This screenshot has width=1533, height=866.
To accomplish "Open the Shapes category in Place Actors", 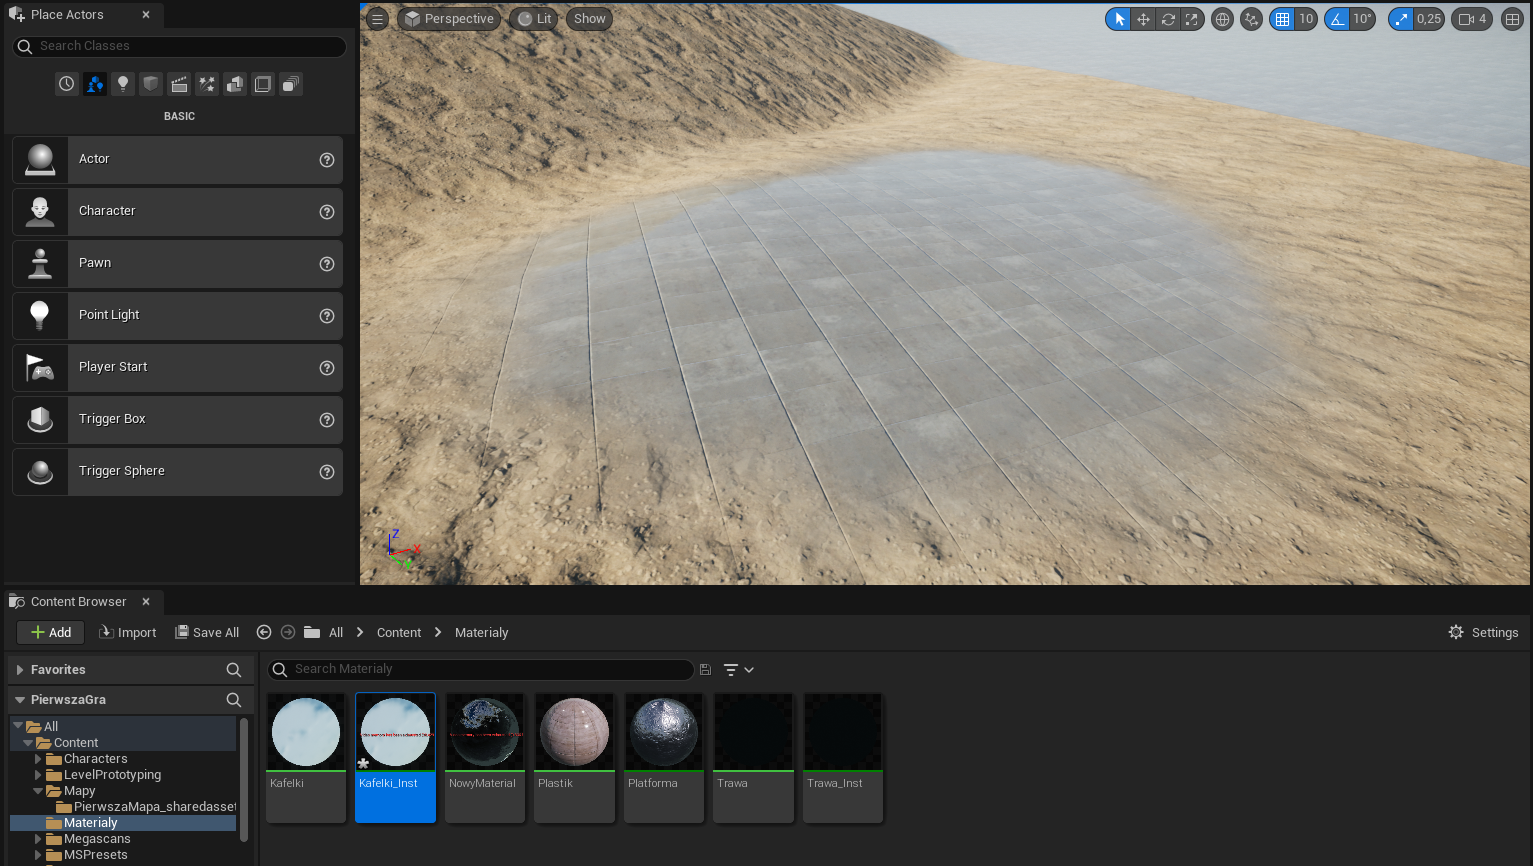I will point(151,84).
